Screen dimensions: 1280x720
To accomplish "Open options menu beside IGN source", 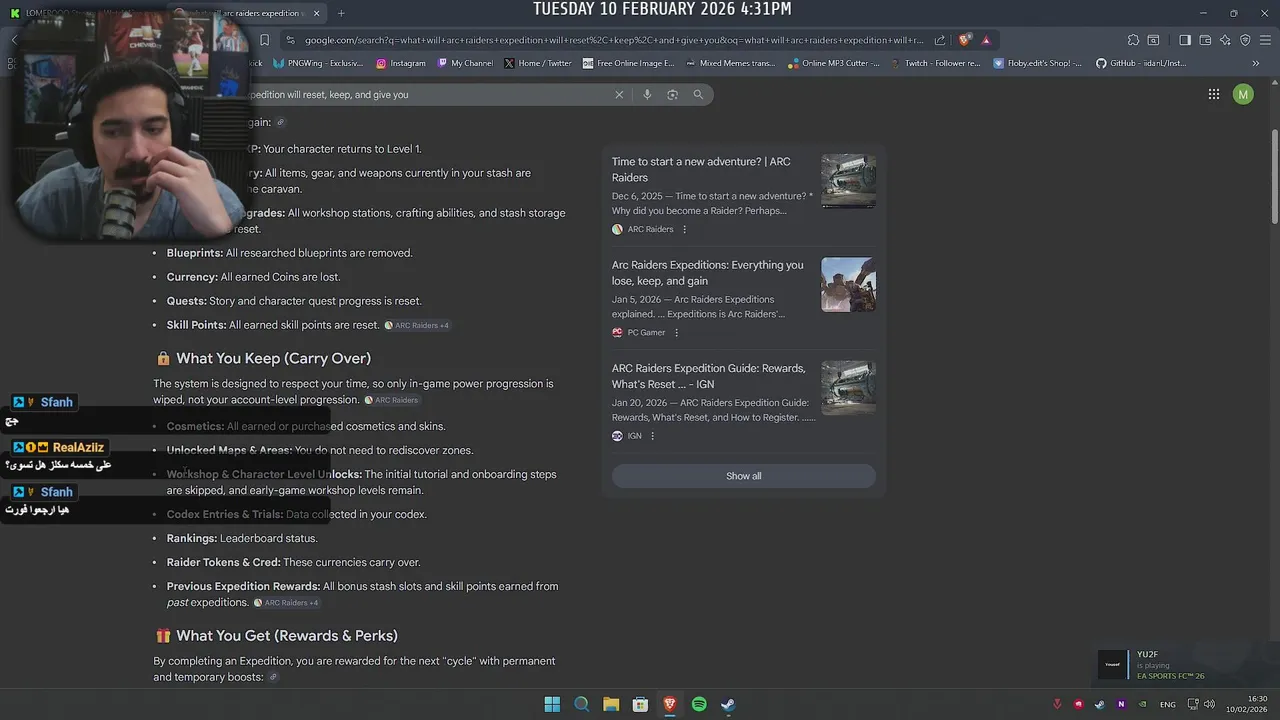I will [652, 436].
